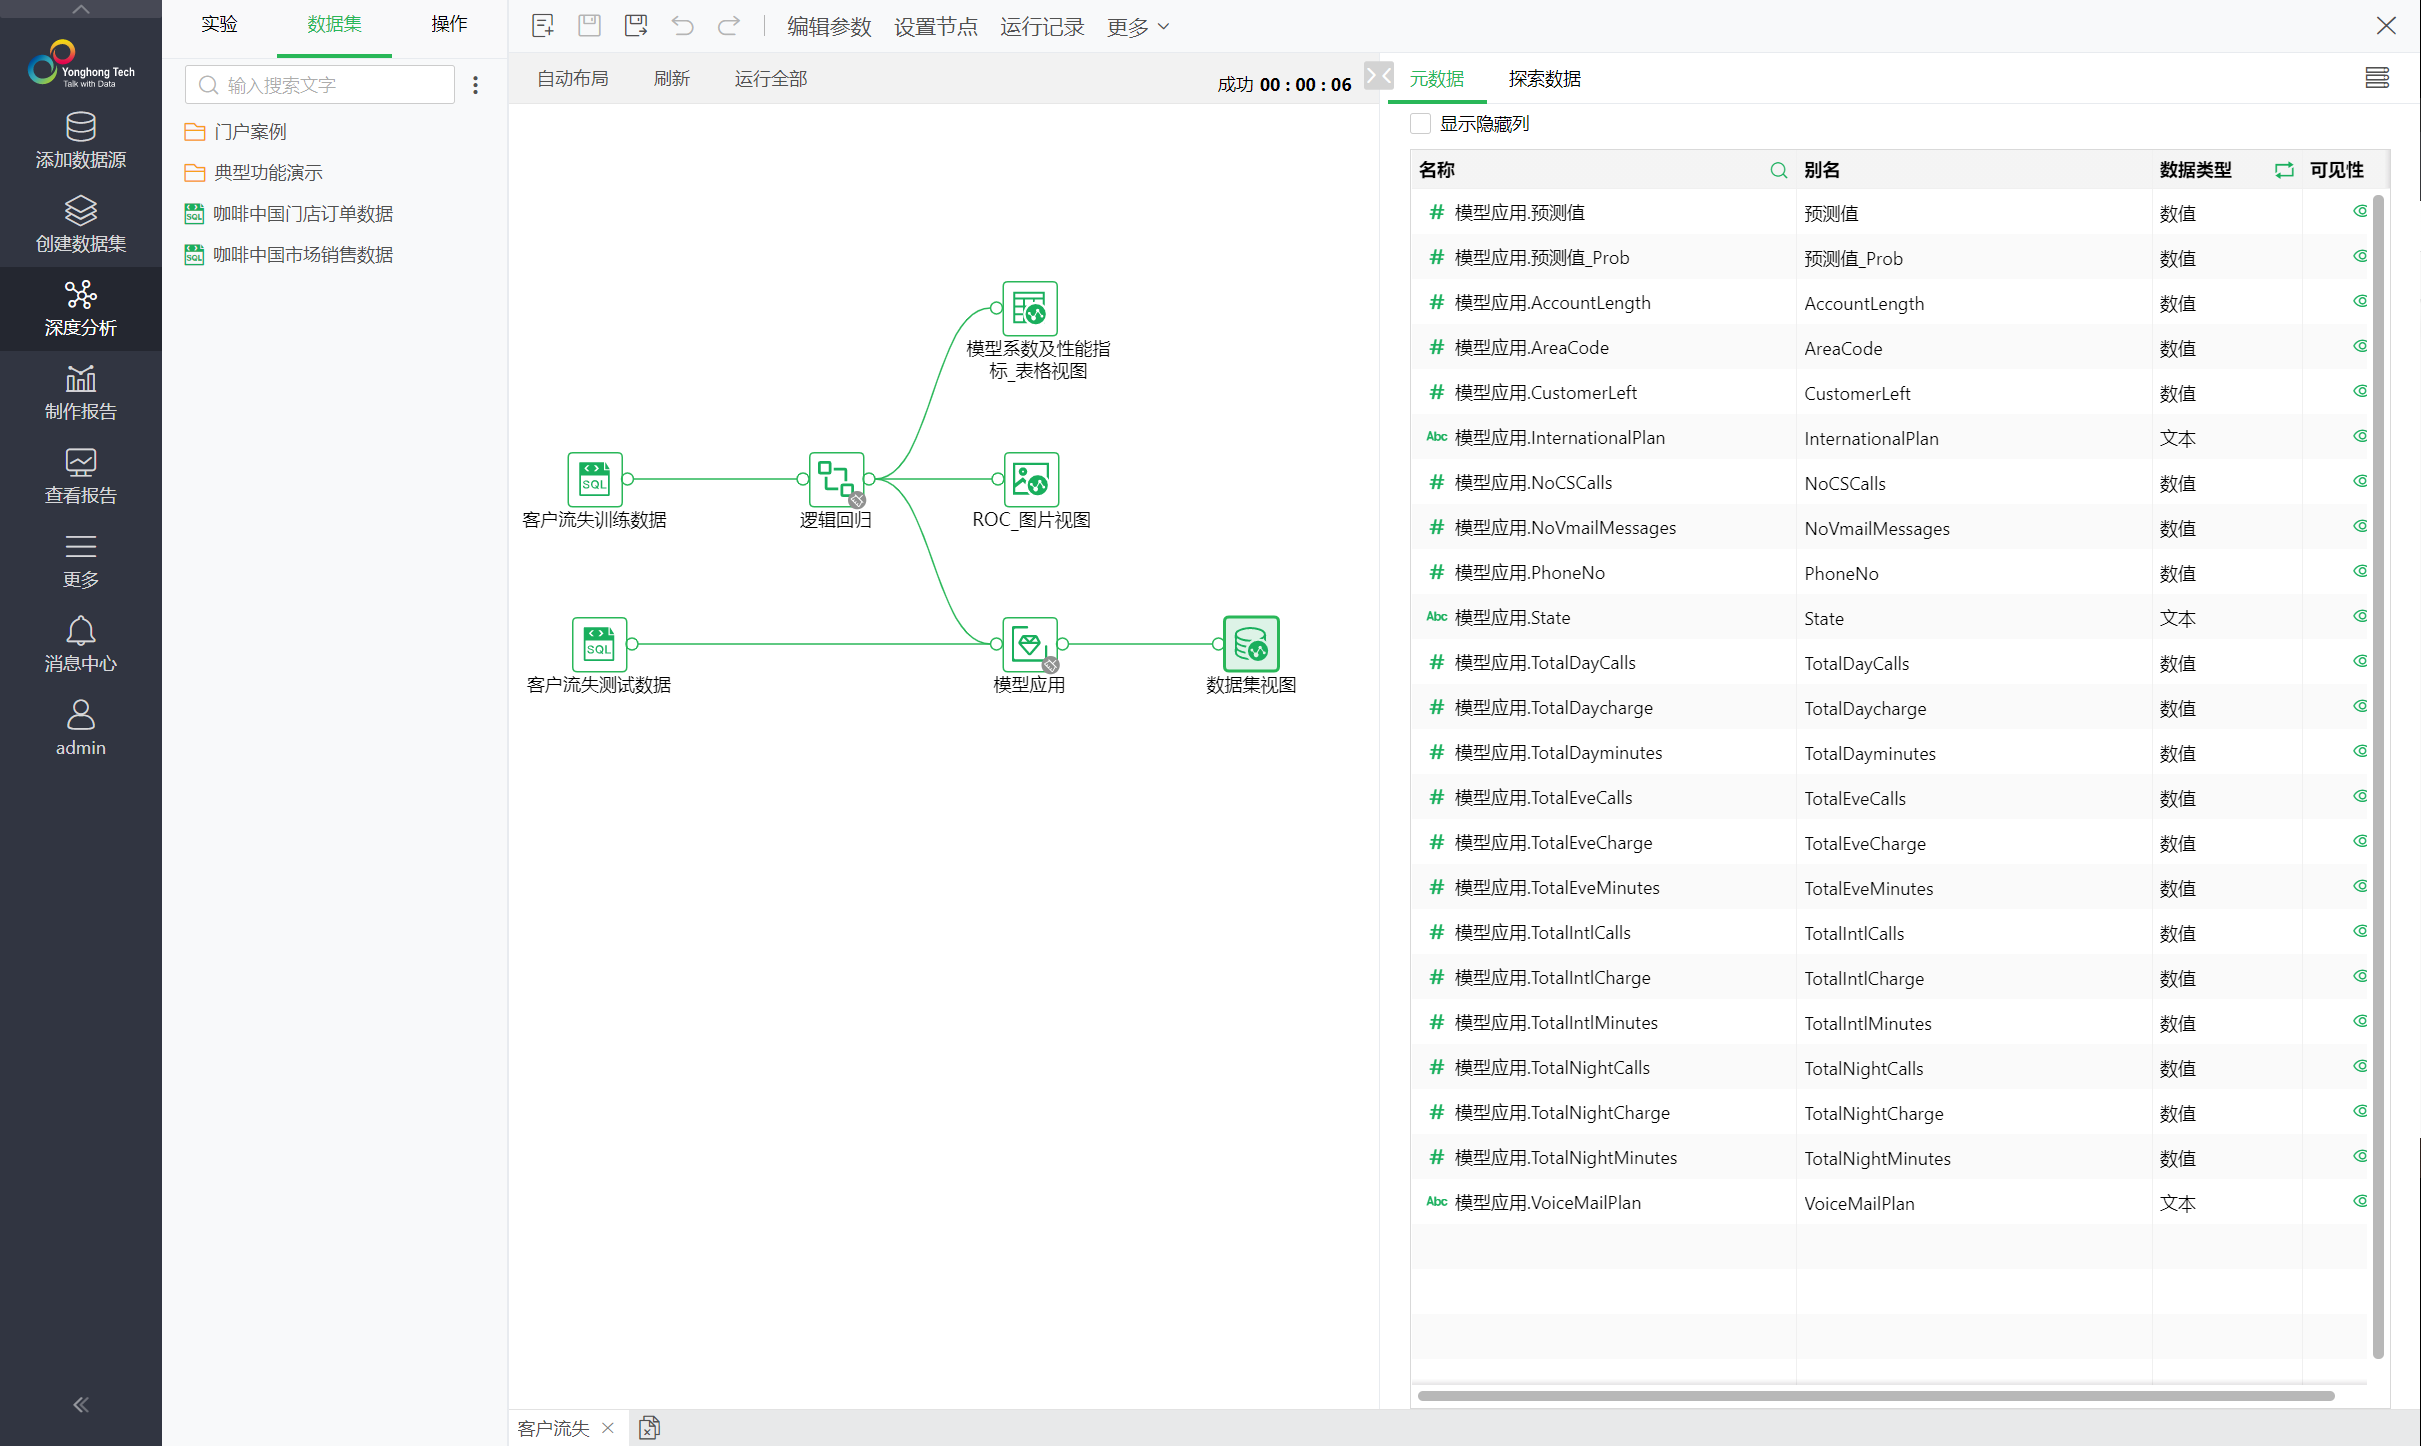Open the list view icon at panel top right
This screenshot has width=2421, height=1446.
(x=2377, y=78)
